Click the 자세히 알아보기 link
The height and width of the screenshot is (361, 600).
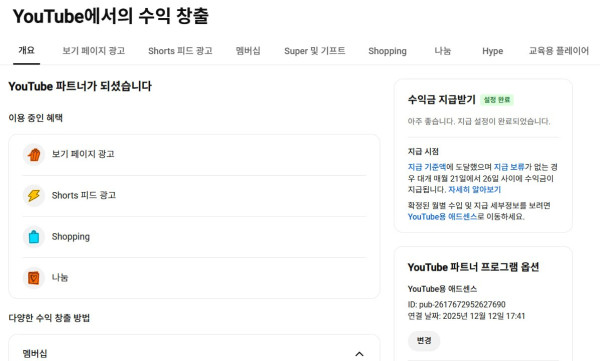click(474, 189)
